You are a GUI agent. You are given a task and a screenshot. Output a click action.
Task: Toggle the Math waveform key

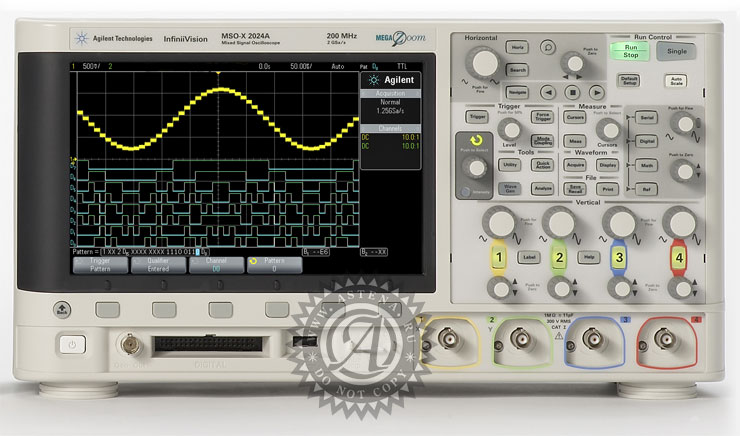tap(647, 165)
